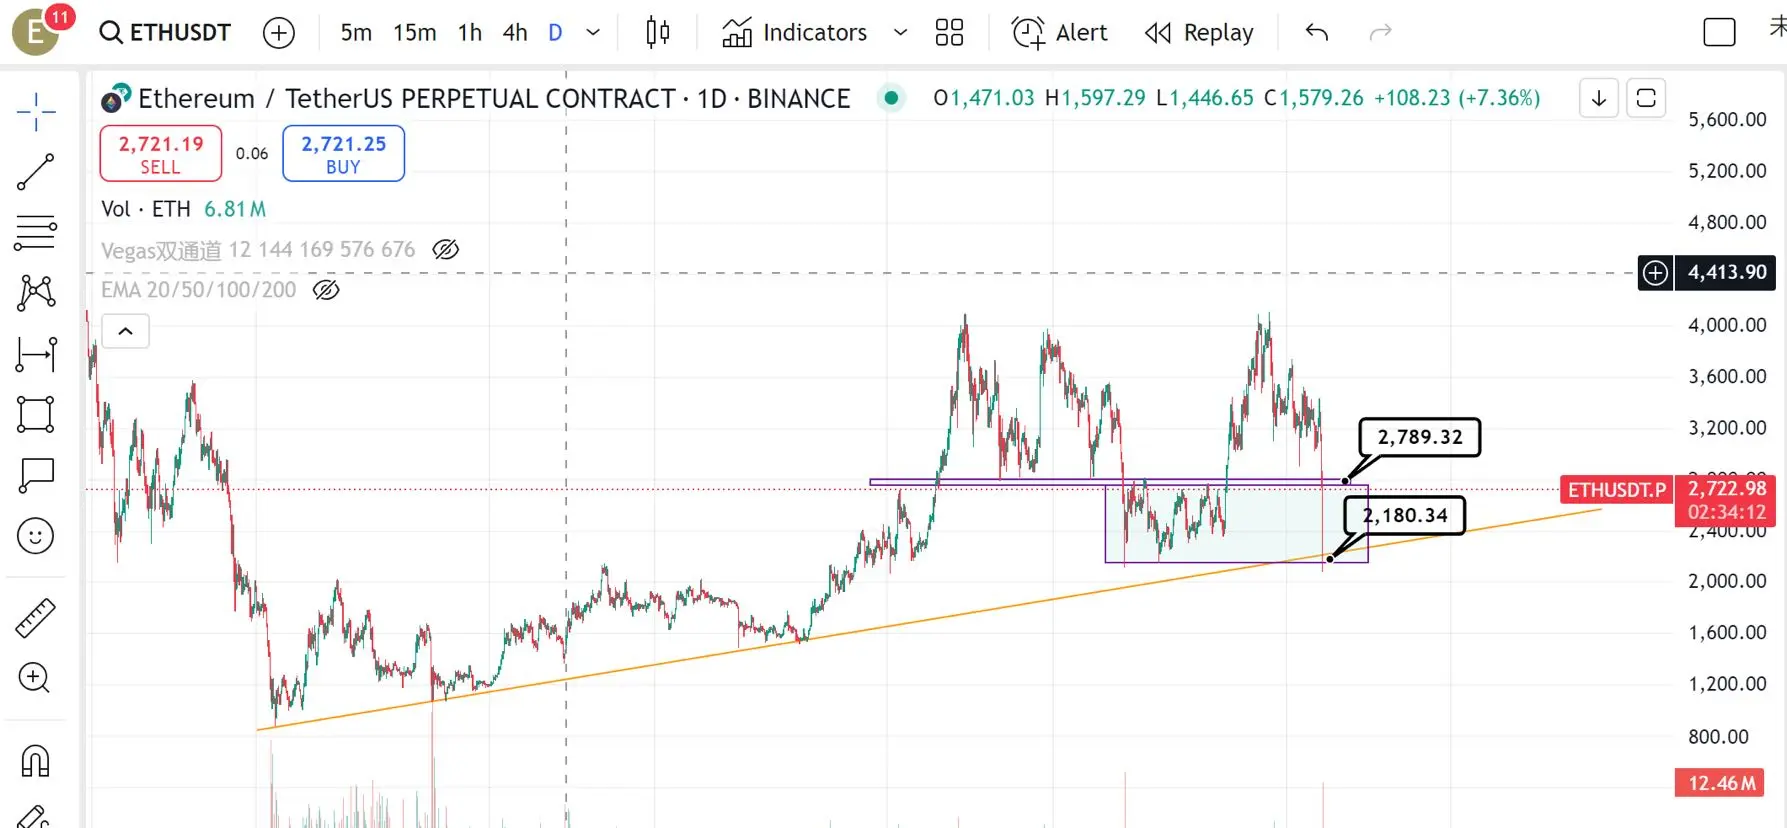Click the 4,000.00 price axis label
The image size is (1787, 828).
tap(1727, 325)
